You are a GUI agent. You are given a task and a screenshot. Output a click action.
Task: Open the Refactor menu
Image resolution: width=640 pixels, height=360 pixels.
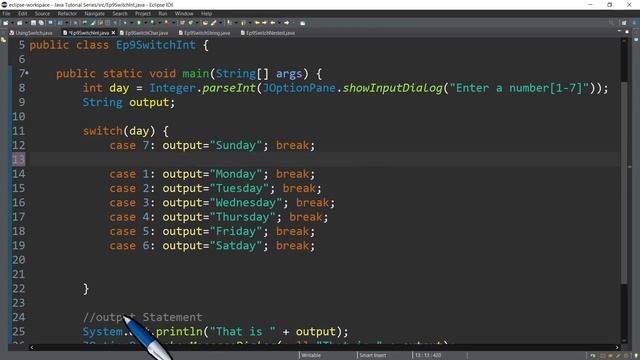pyautogui.click(x=67, y=13)
